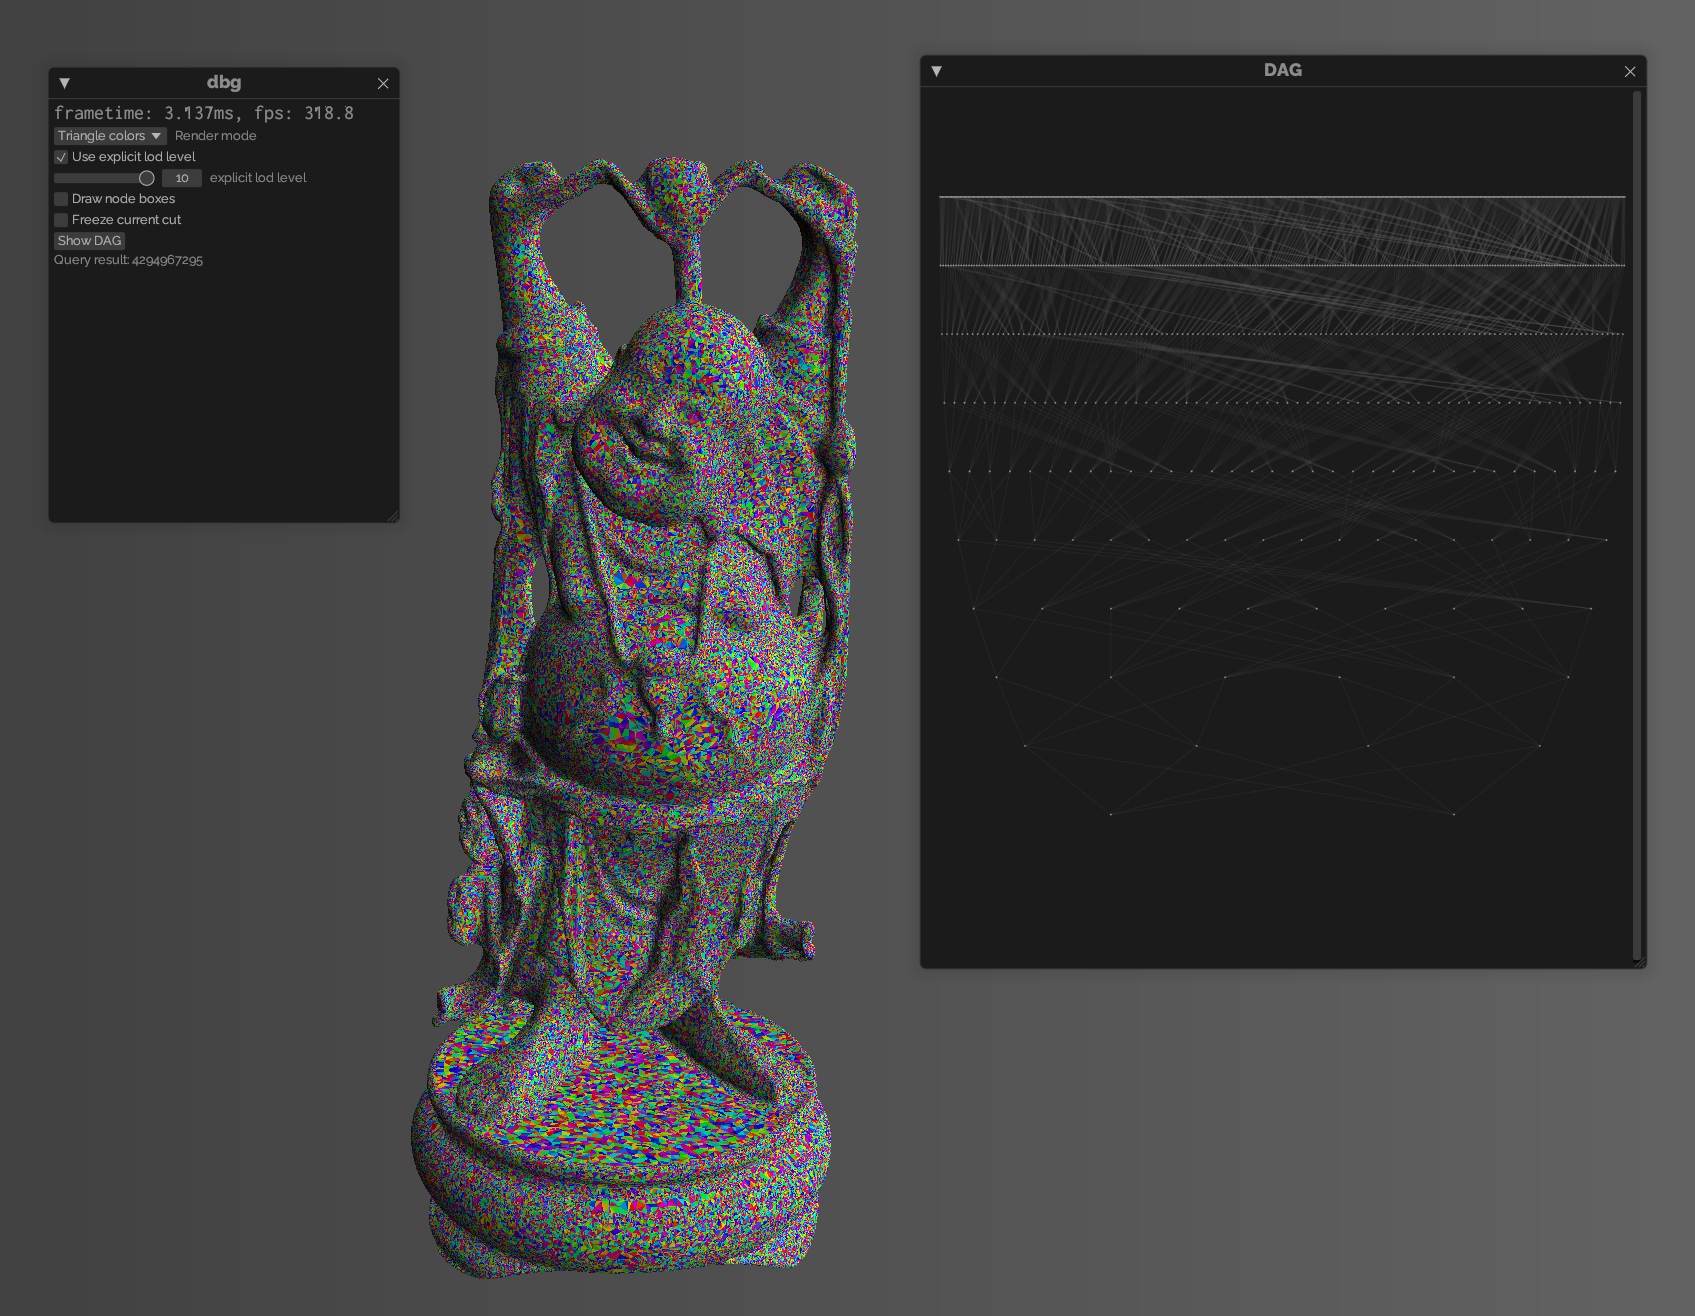Image resolution: width=1695 pixels, height=1316 pixels.
Task: Close the DAG panel
Action: 1630,71
